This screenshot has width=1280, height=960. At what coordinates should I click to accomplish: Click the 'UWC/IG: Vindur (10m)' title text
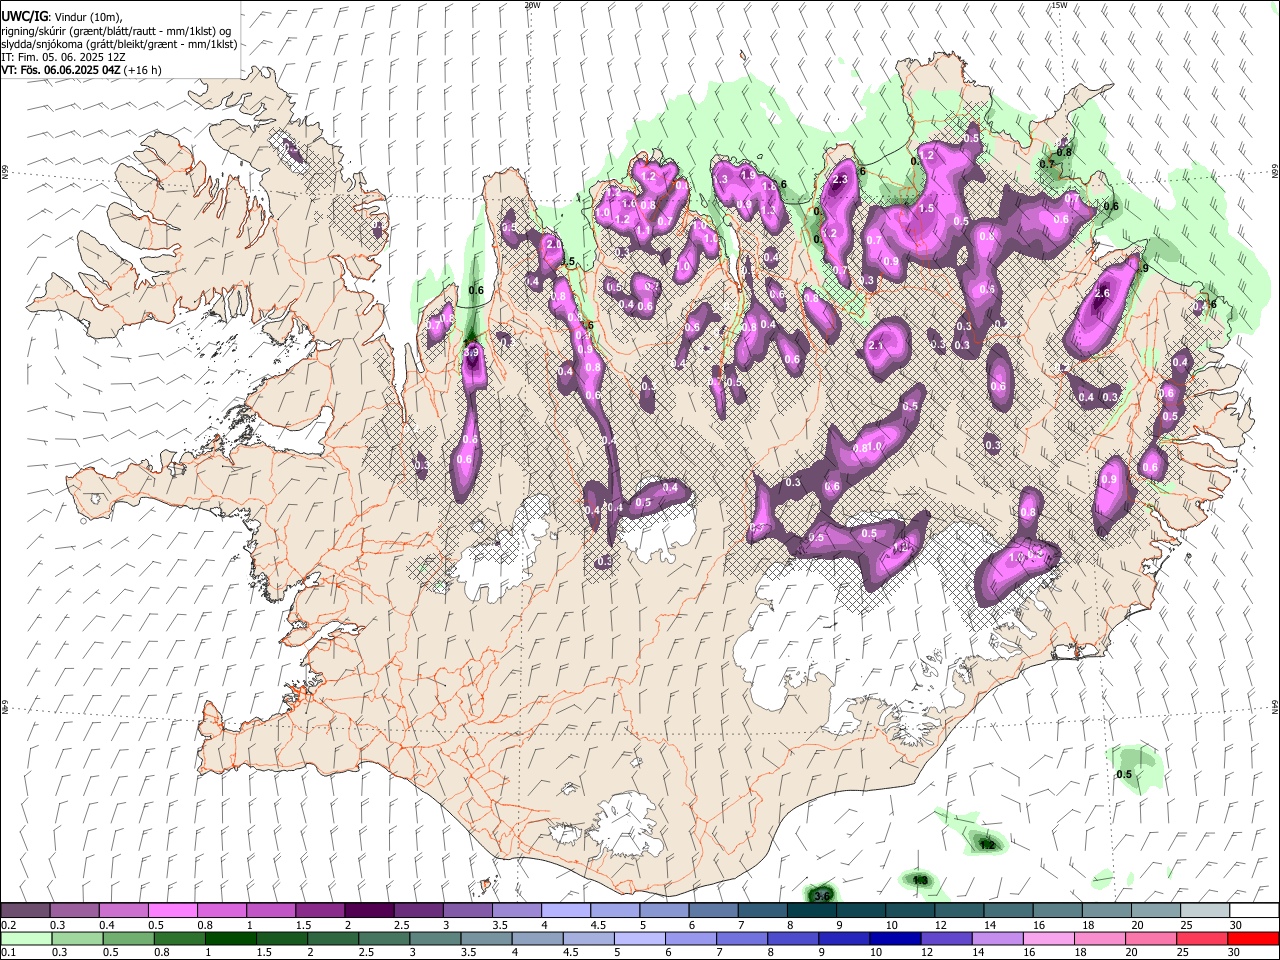61,16
